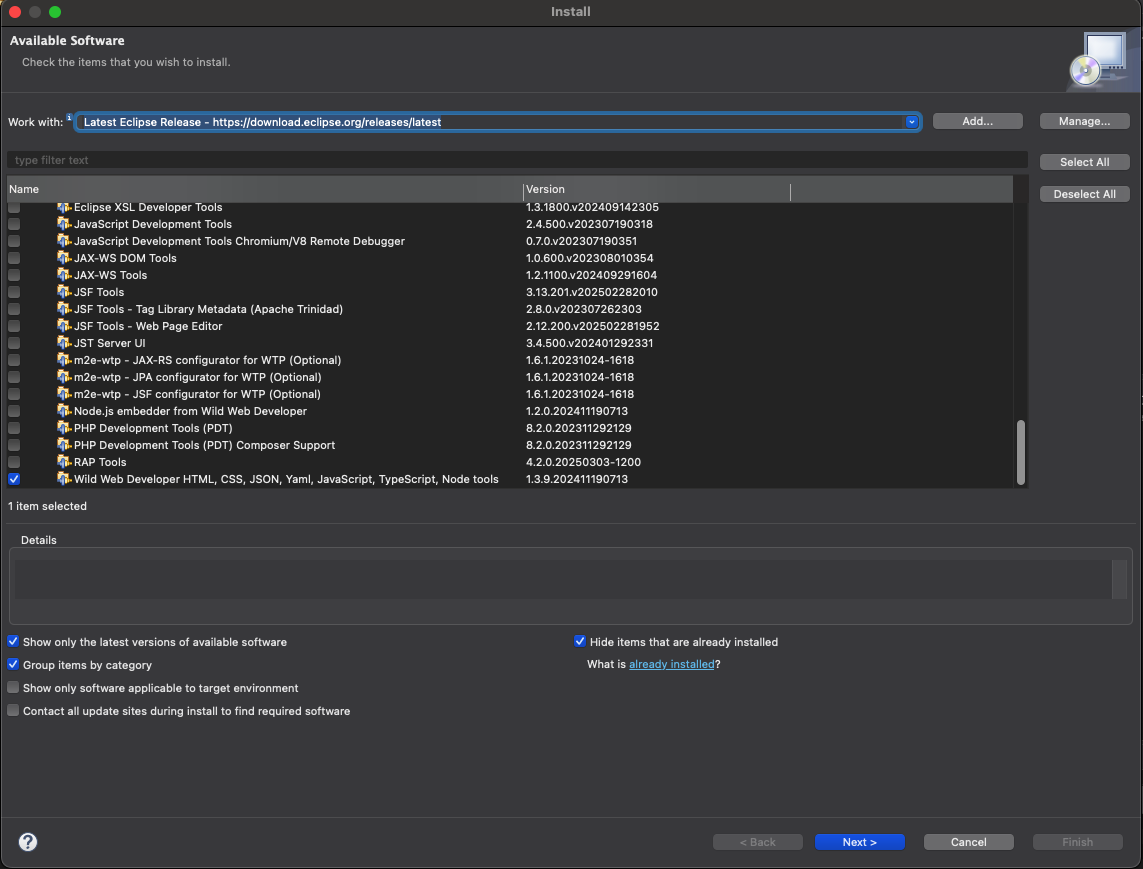Click the Next > button

[x=859, y=842]
